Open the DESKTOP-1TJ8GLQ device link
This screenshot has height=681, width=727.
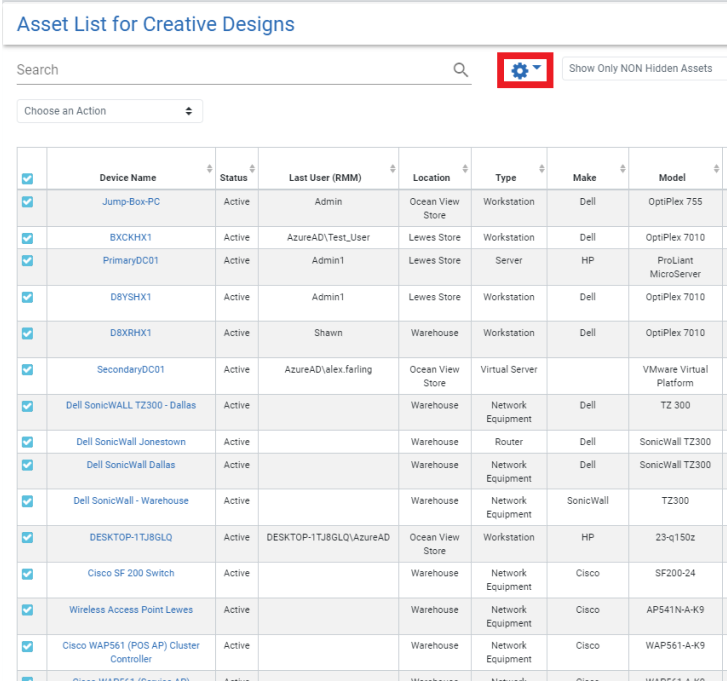point(131,537)
